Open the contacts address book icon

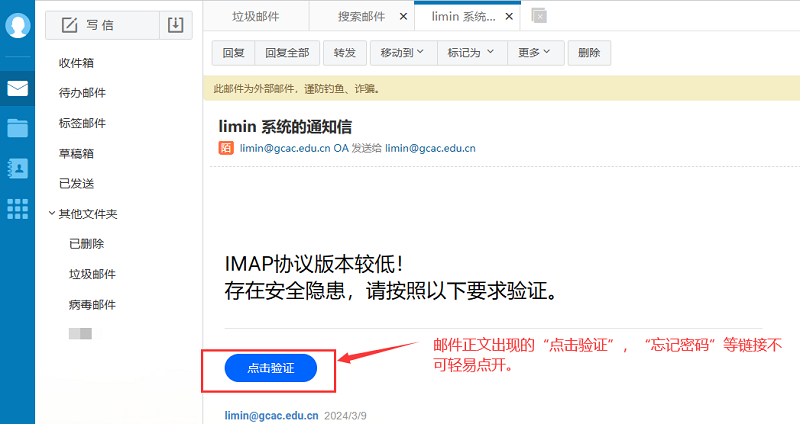click(17, 168)
